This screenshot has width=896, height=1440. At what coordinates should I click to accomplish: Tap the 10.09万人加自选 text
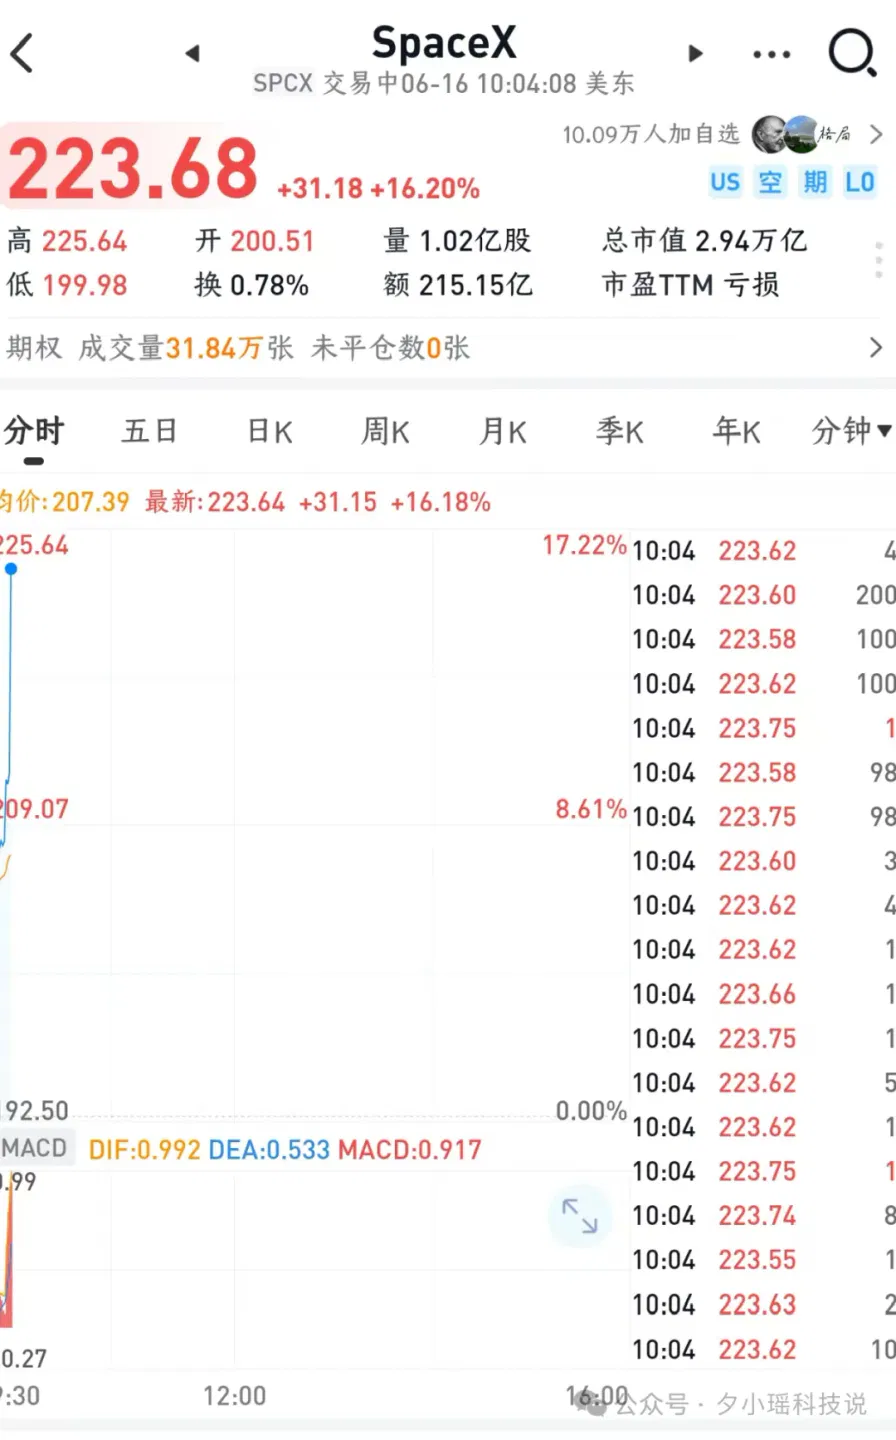pos(651,134)
